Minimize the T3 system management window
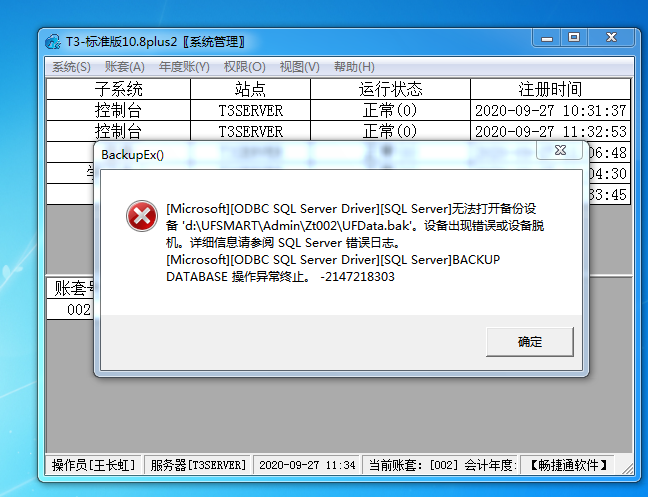648x497 pixels. click(x=547, y=38)
